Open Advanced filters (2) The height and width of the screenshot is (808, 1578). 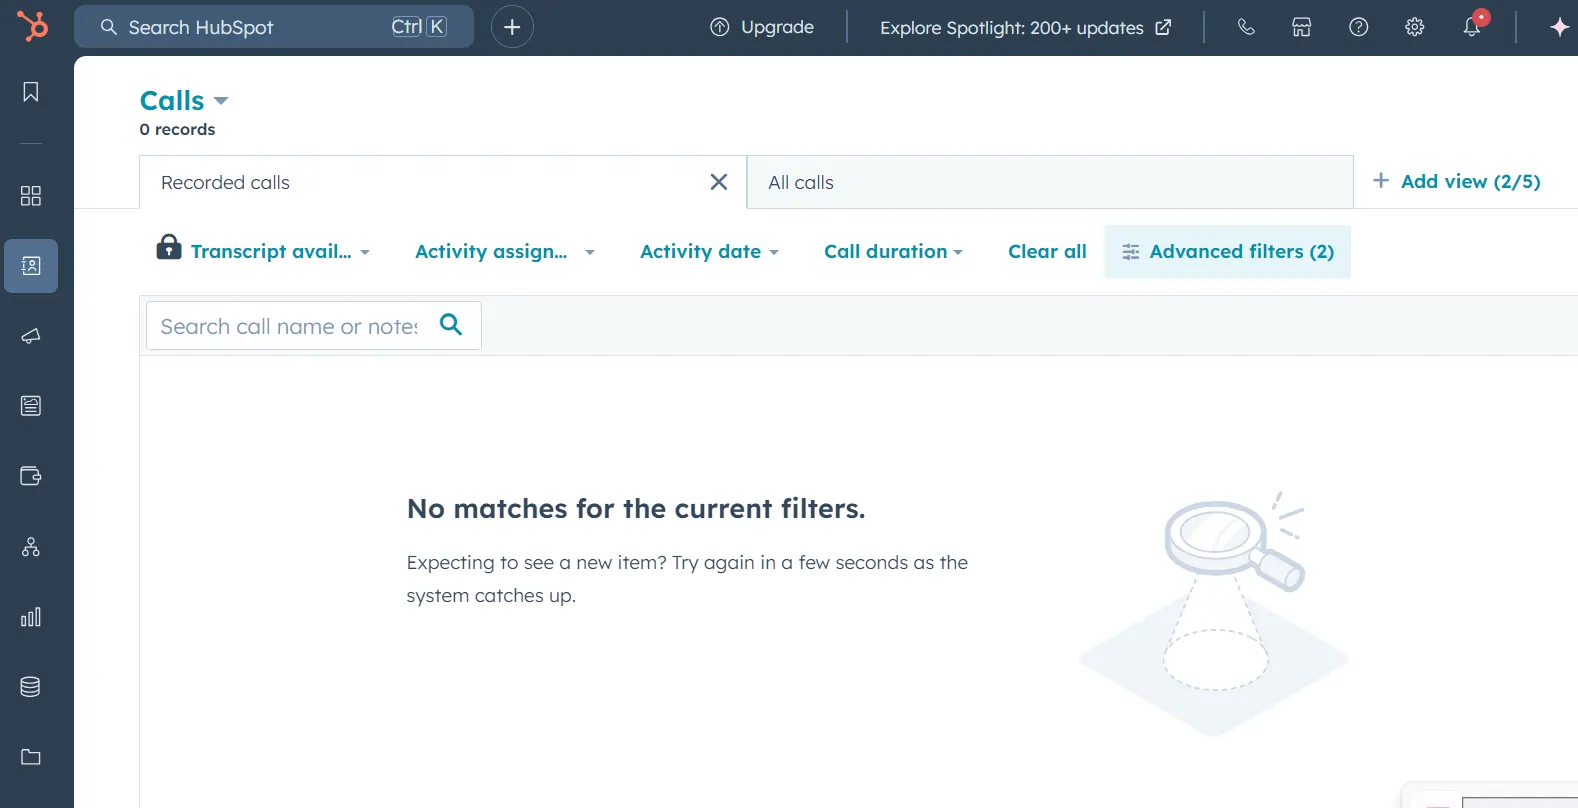pyautogui.click(x=1228, y=251)
